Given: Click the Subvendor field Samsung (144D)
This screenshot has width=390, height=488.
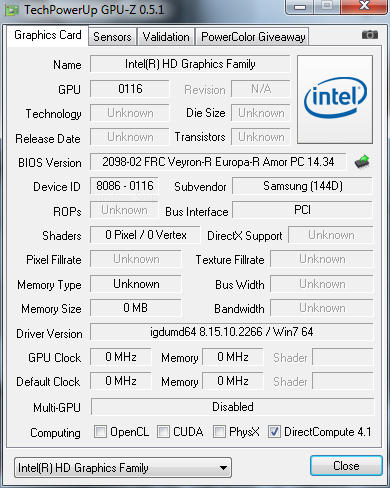Looking at the screenshot, I should [x=302, y=186].
